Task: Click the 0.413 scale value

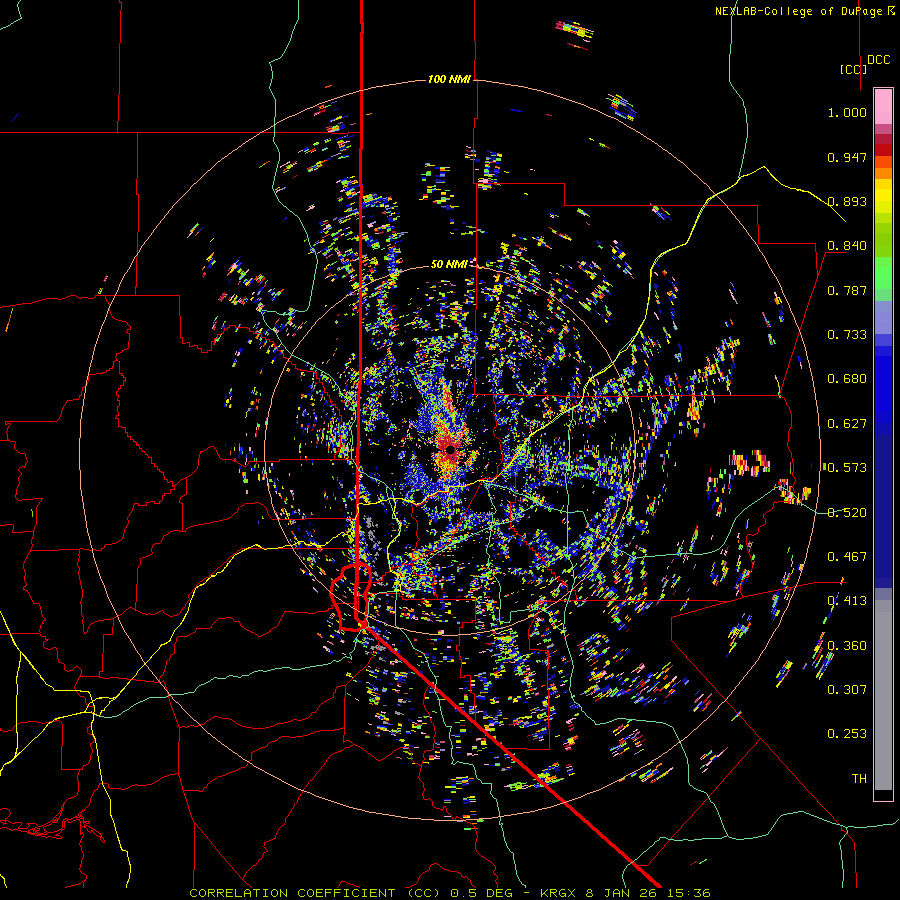Action: [x=847, y=600]
